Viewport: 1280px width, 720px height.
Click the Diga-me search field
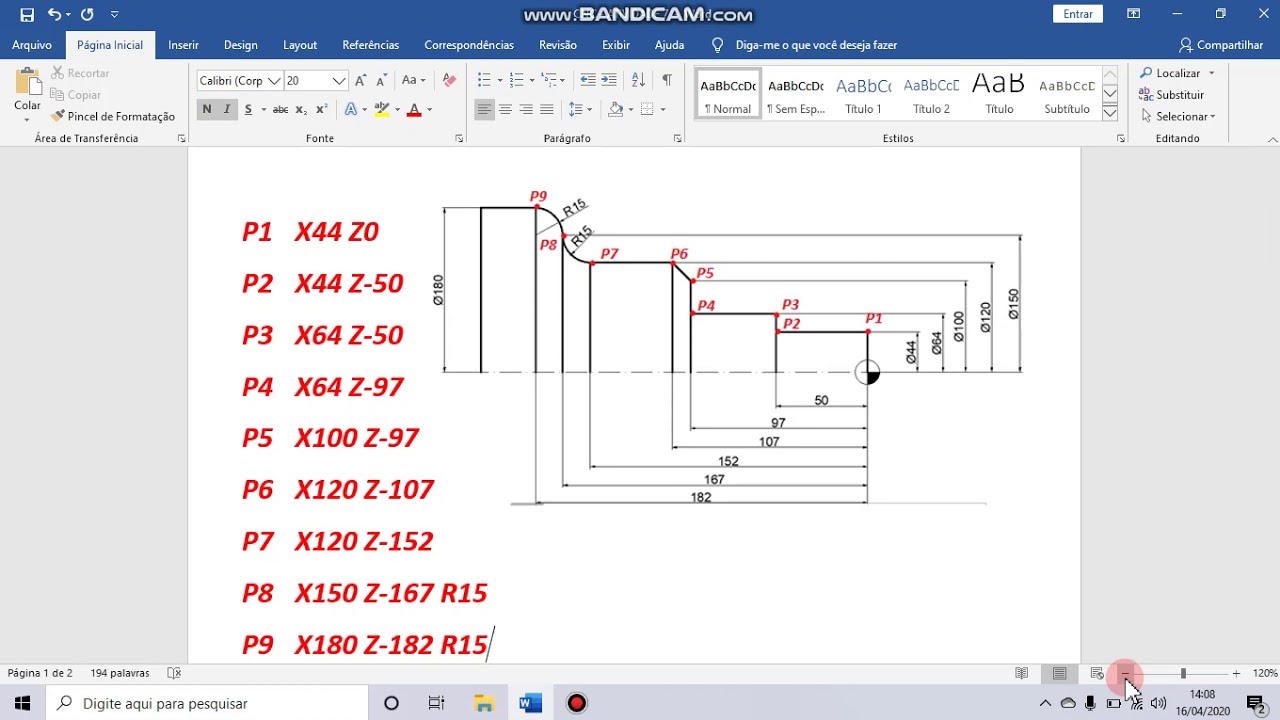[x=815, y=45]
